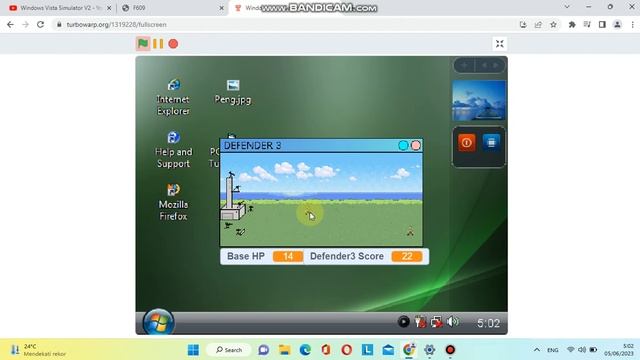
Task: Open Settings gear on the Windows taskbar
Action: point(429,350)
